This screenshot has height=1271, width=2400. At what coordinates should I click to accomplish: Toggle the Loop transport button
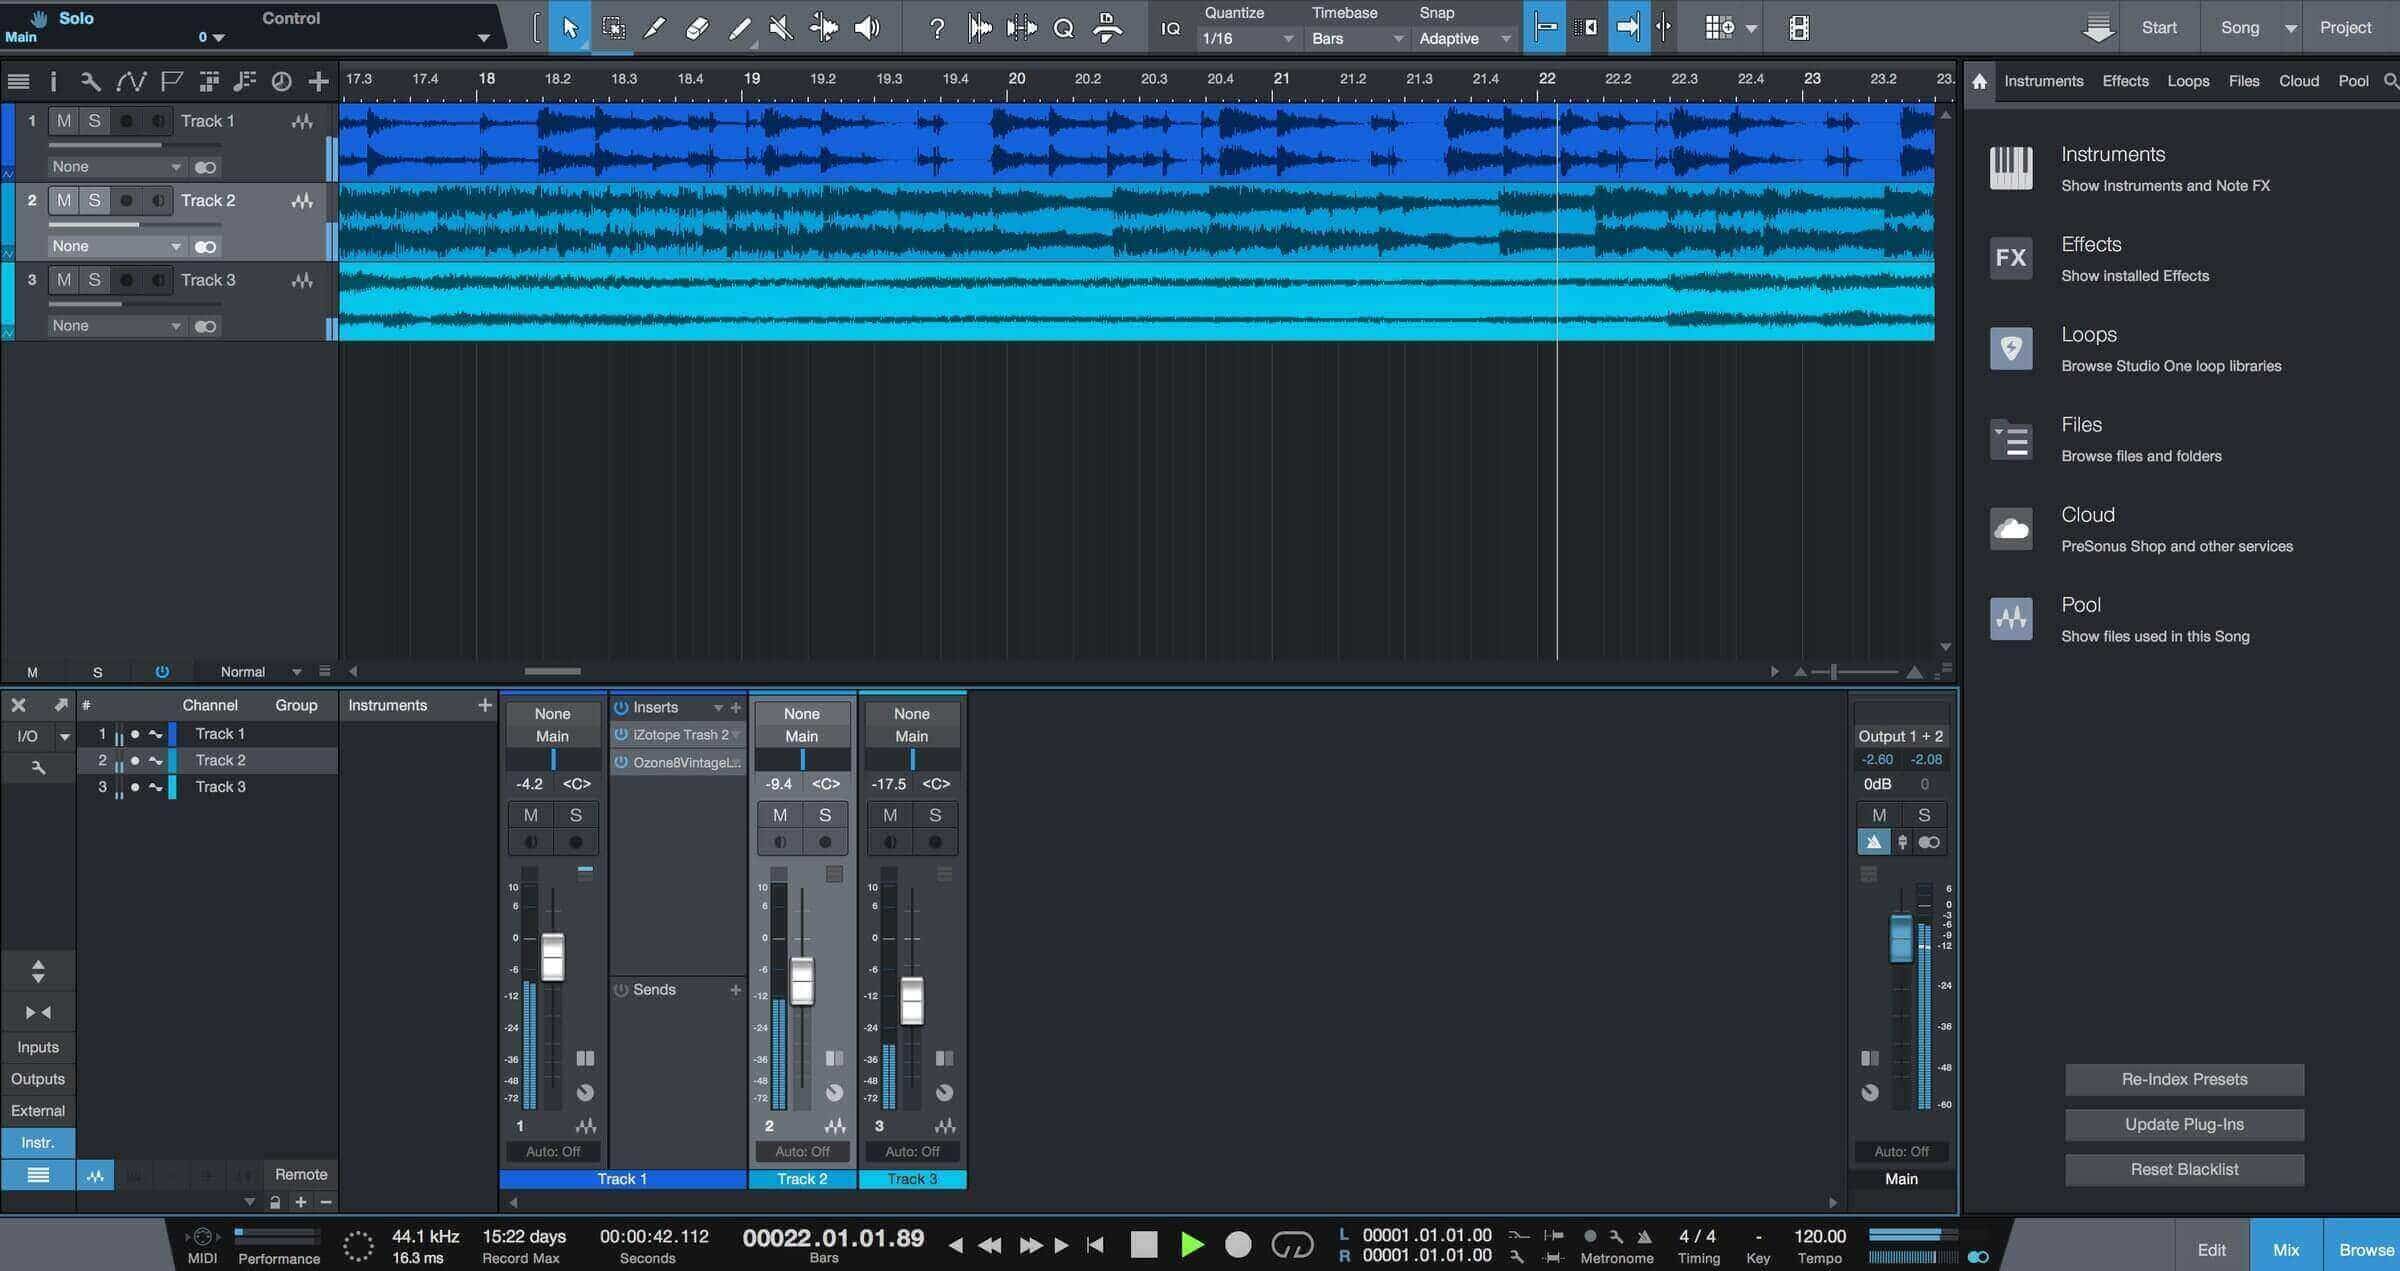coord(1292,1244)
